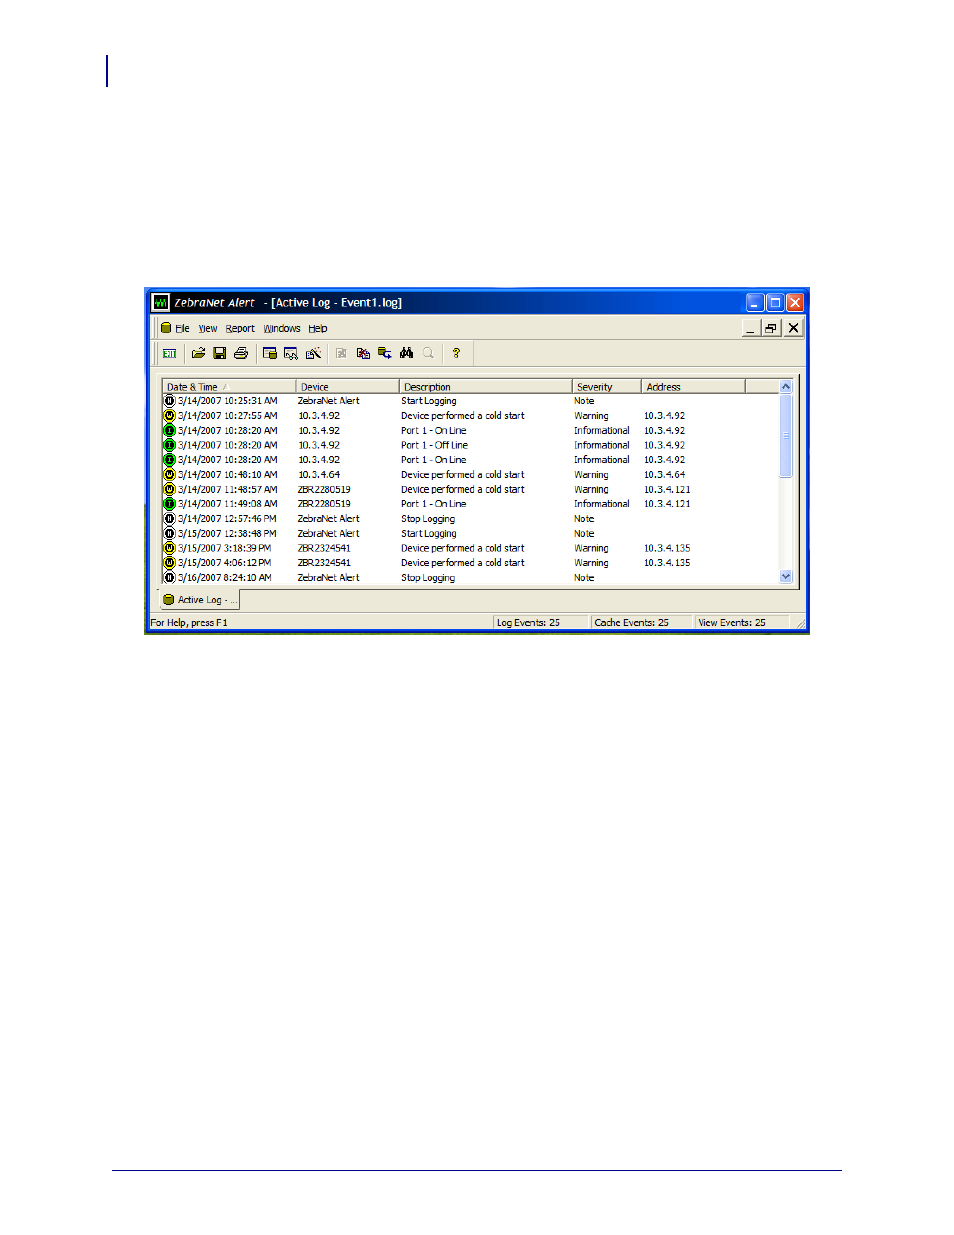Click the warning icon on the 10:27:55 AM row

(169, 416)
